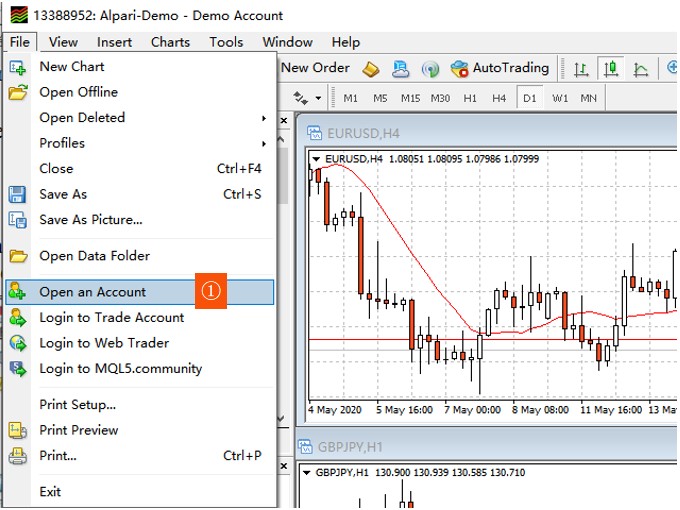Click the Open Offline folder icon

pyautogui.click(x=18, y=92)
